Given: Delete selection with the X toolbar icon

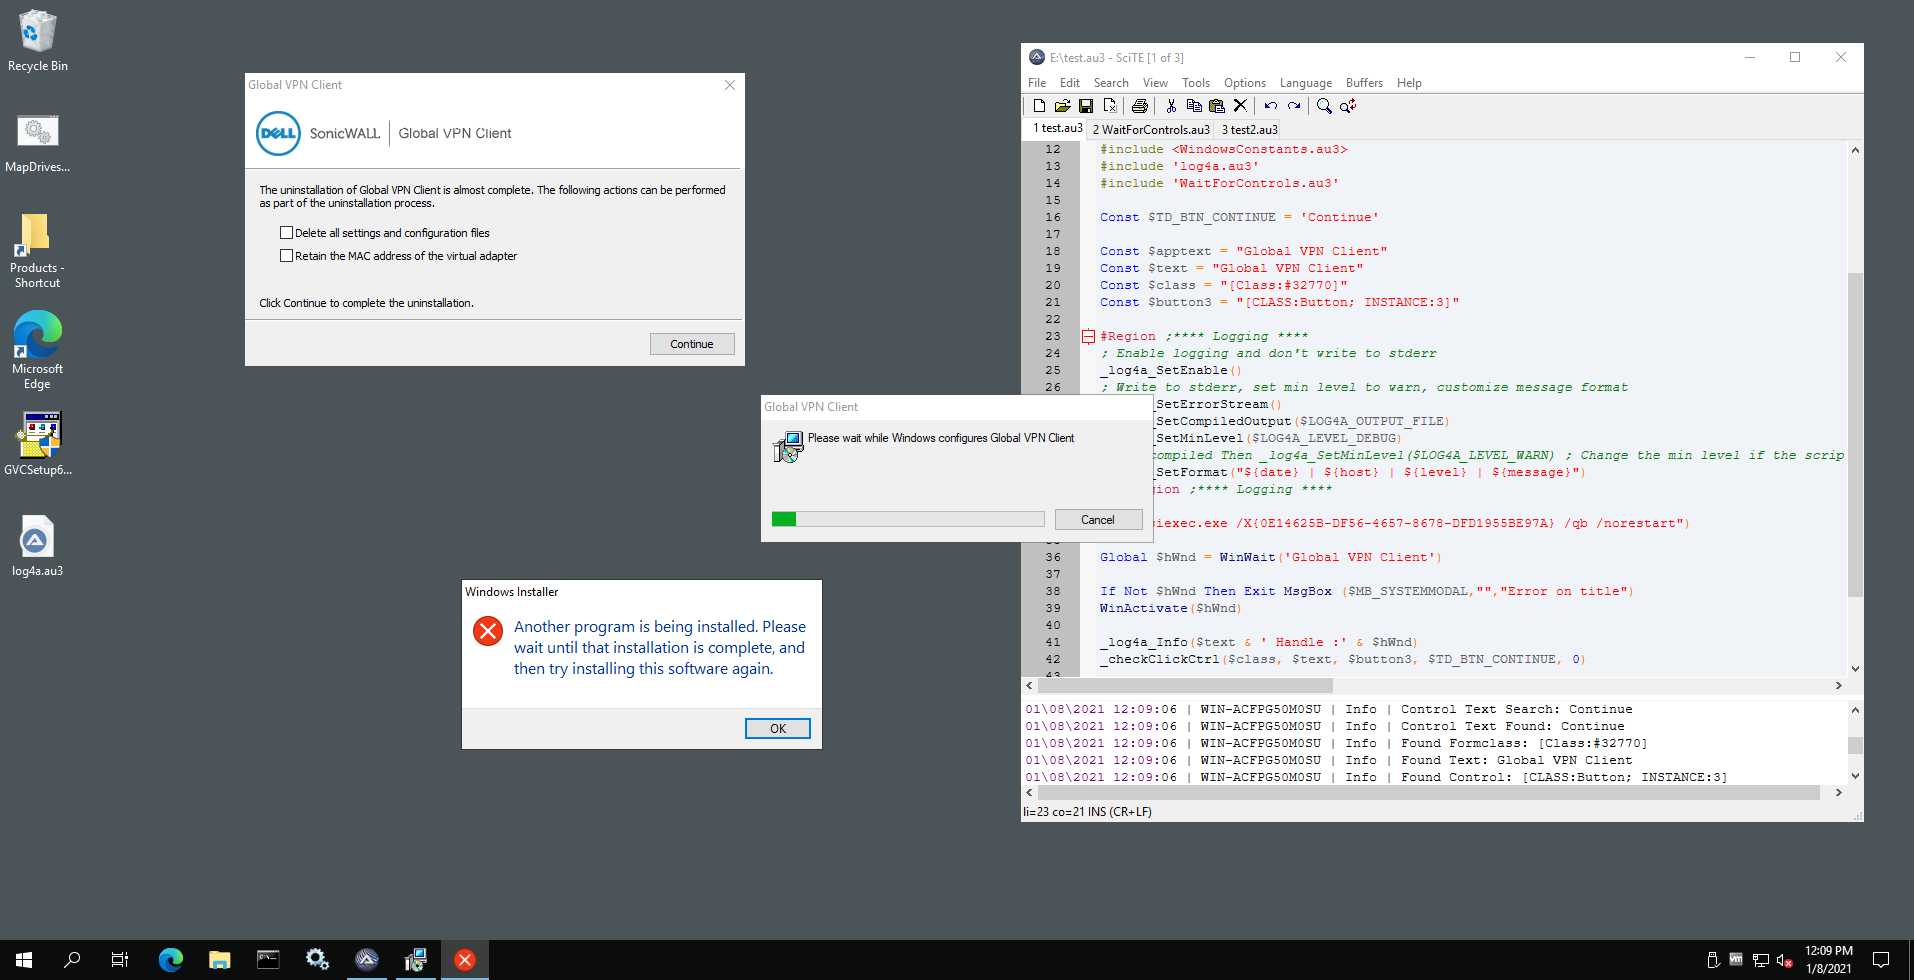Looking at the screenshot, I should pyautogui.click(x=1240, y=106).
